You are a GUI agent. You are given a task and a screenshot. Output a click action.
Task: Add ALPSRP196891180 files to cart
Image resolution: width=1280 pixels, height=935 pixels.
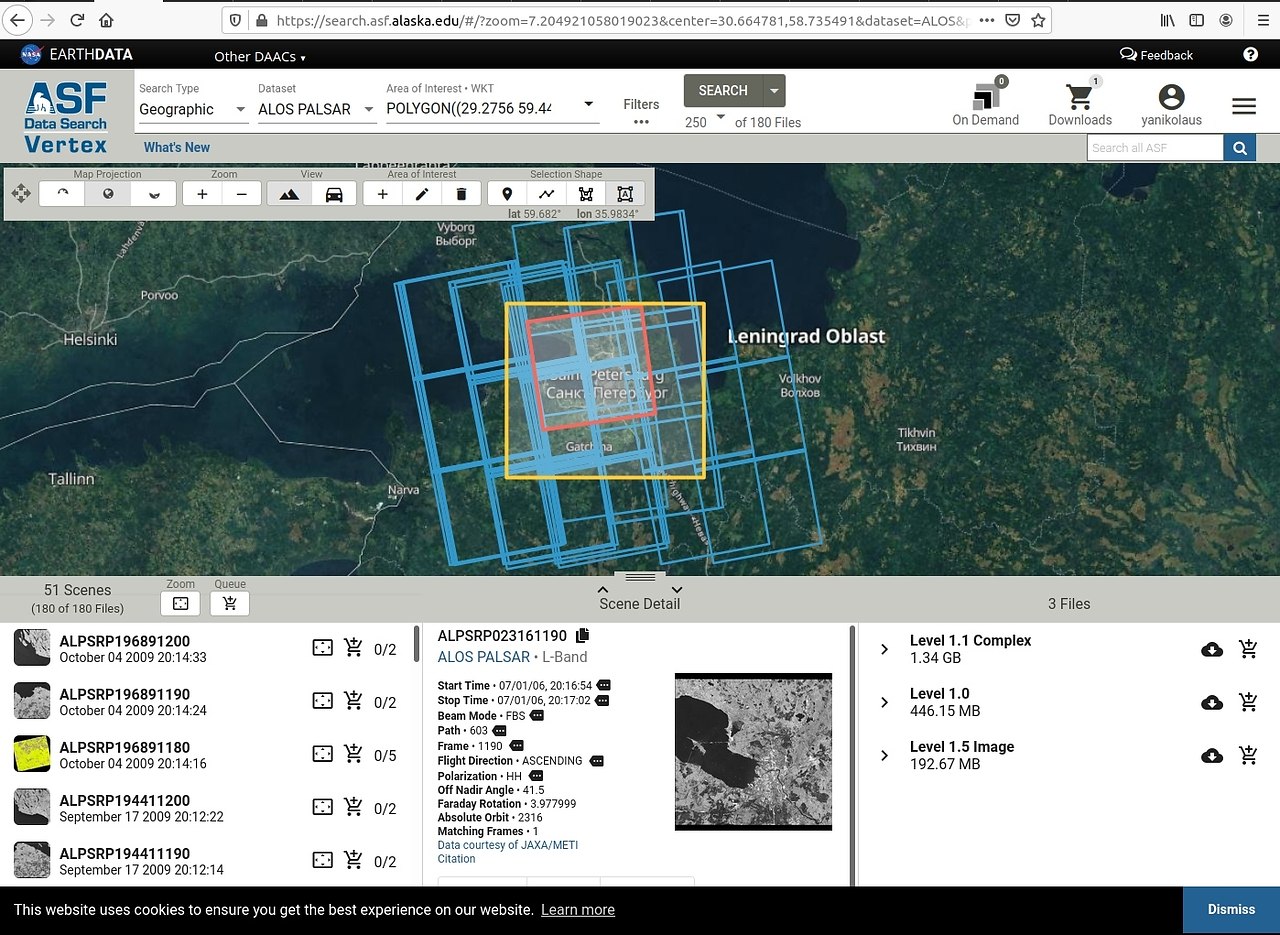tap(353, 755)
